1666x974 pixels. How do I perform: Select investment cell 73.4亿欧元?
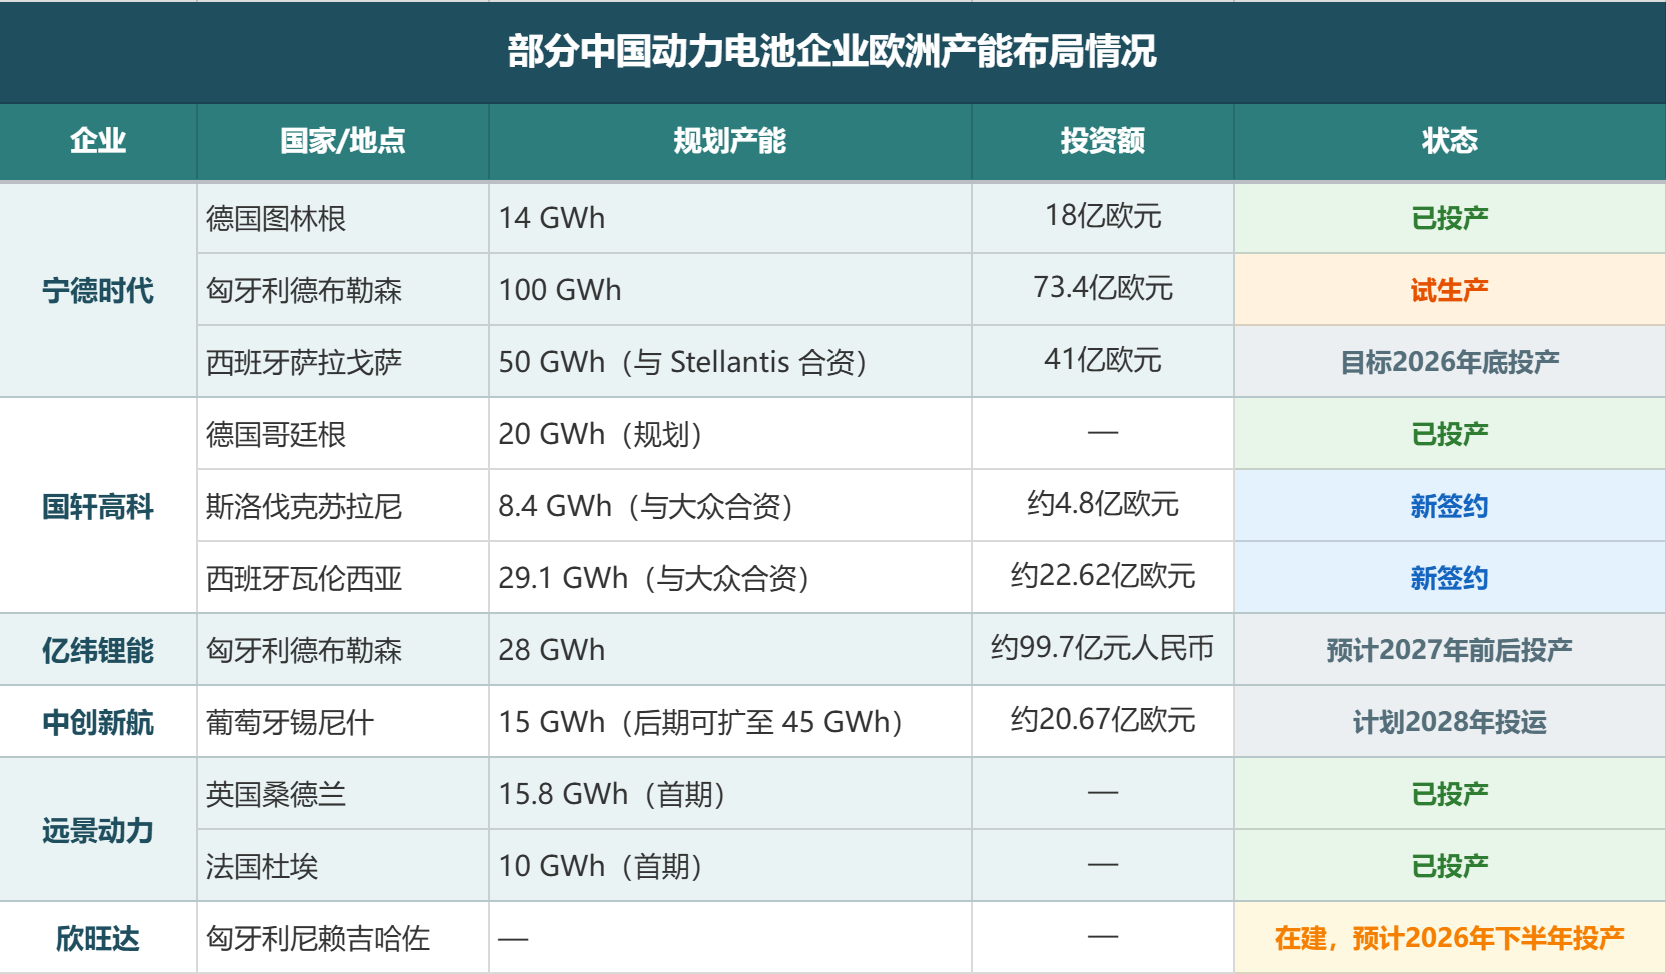(x=1103, y=290)
